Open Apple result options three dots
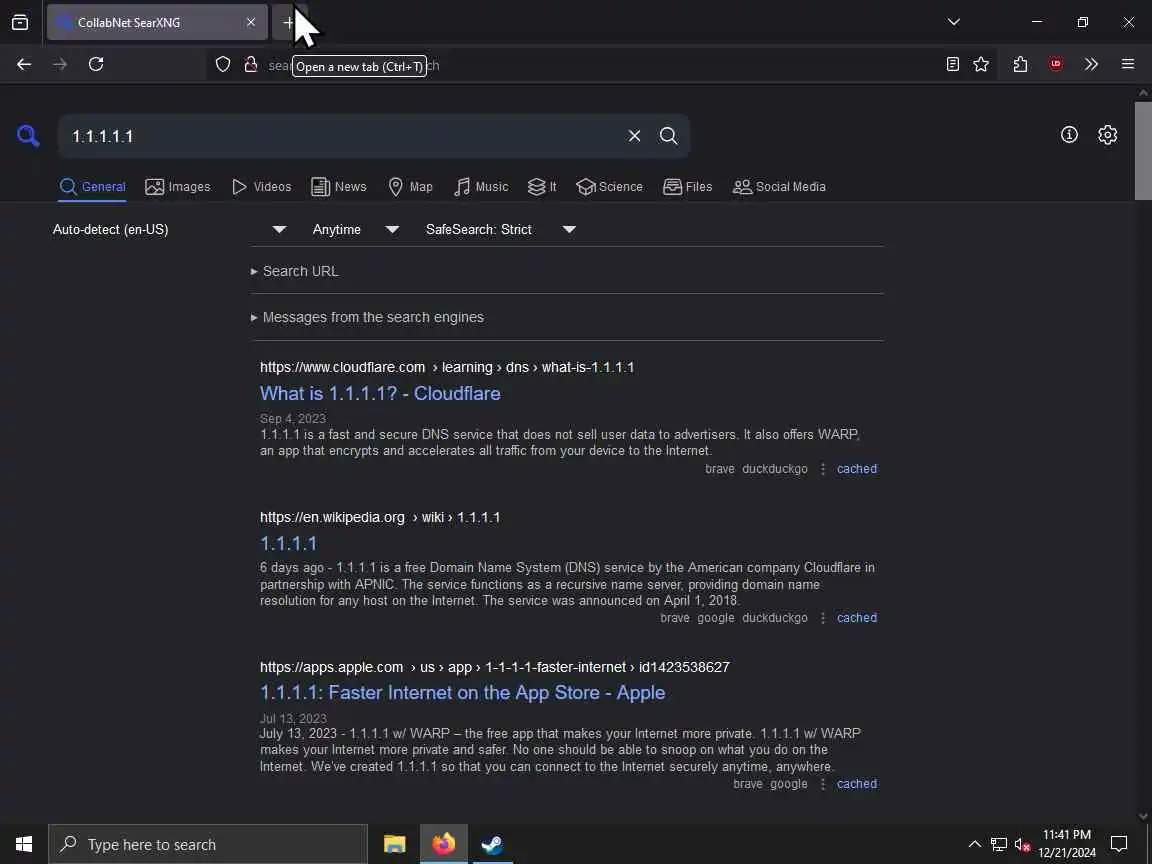Image resolution: width=1152 pixels, height=864 pixels. click(x=823, y=784)
